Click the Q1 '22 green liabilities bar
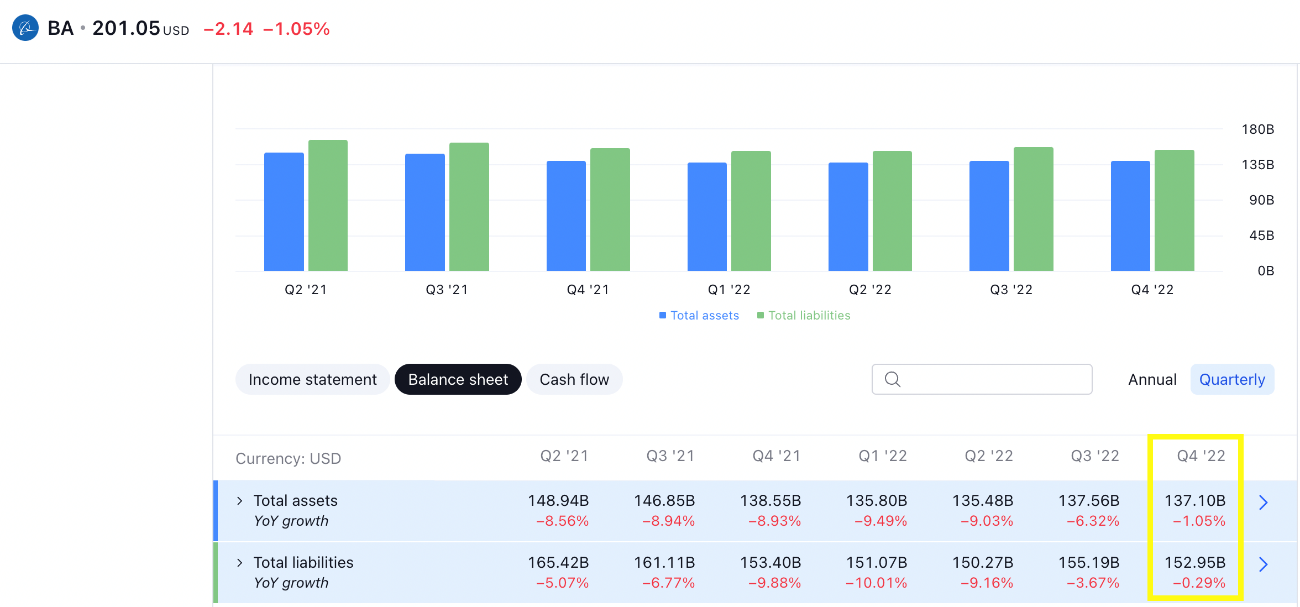Viewport: 1300px width, 607px height. [x=751, y=211]
